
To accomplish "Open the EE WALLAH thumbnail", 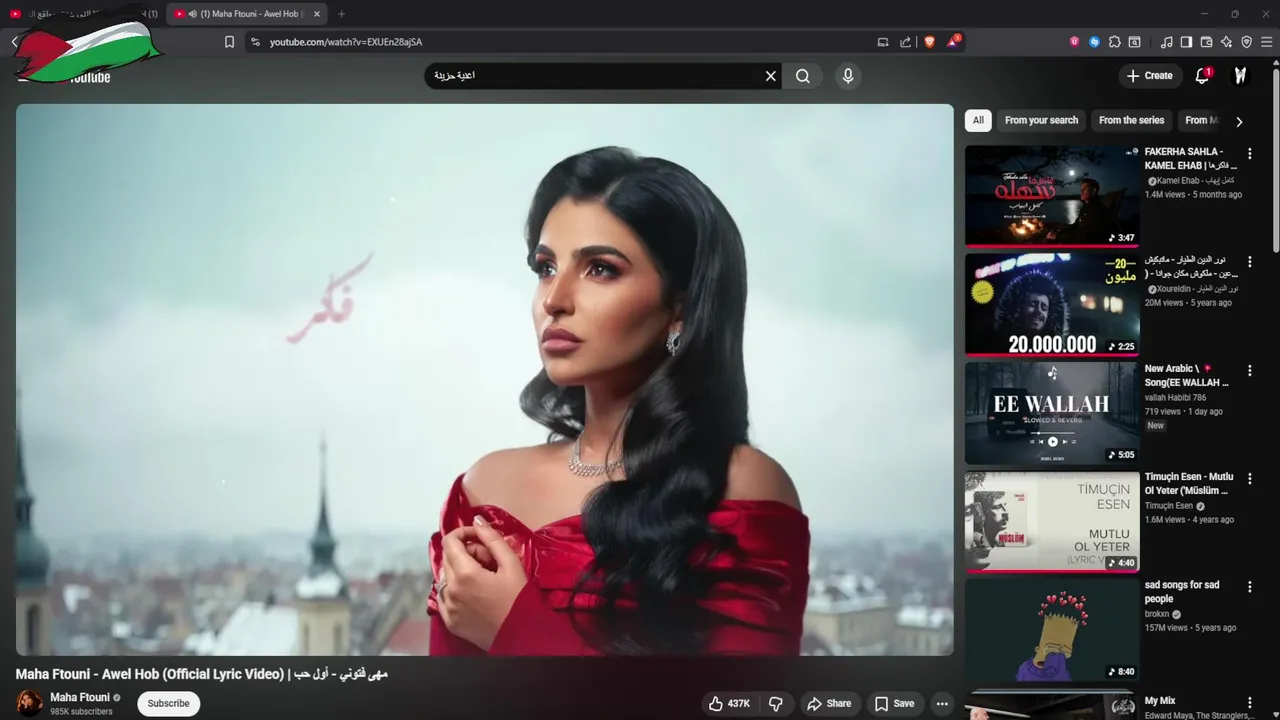I will coord(1052,413).
